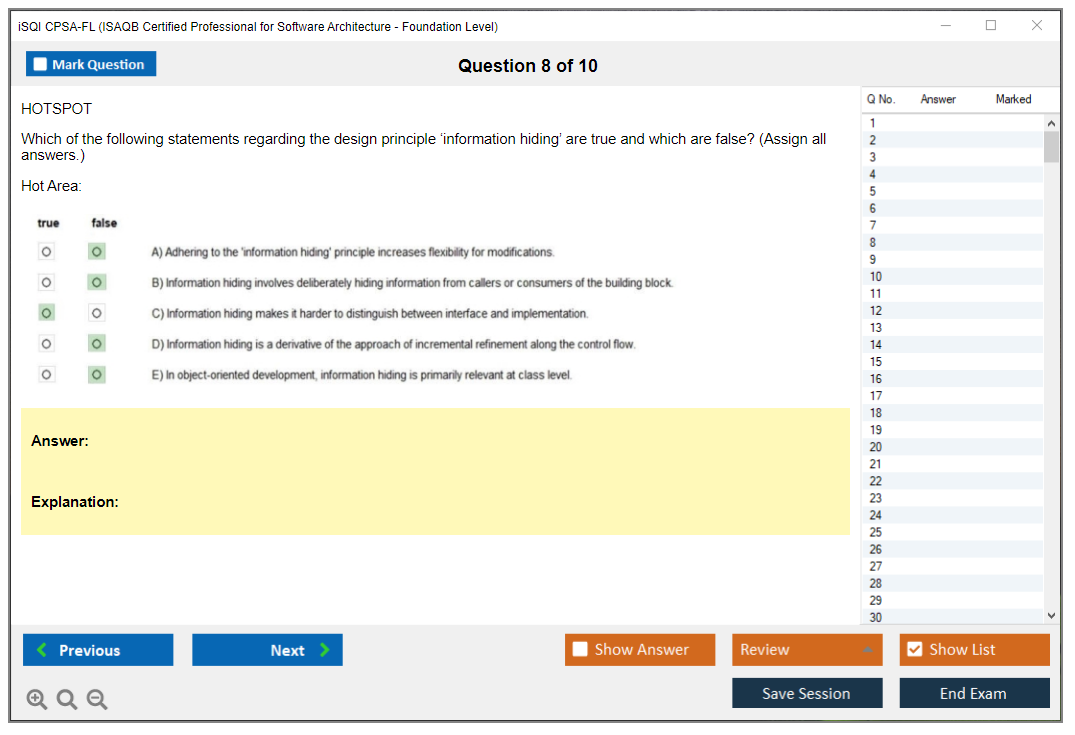Image resolution: width=1075 pixels, height=735 pixels.
Task: Mark statement C as false
Action: click(97, 313)
